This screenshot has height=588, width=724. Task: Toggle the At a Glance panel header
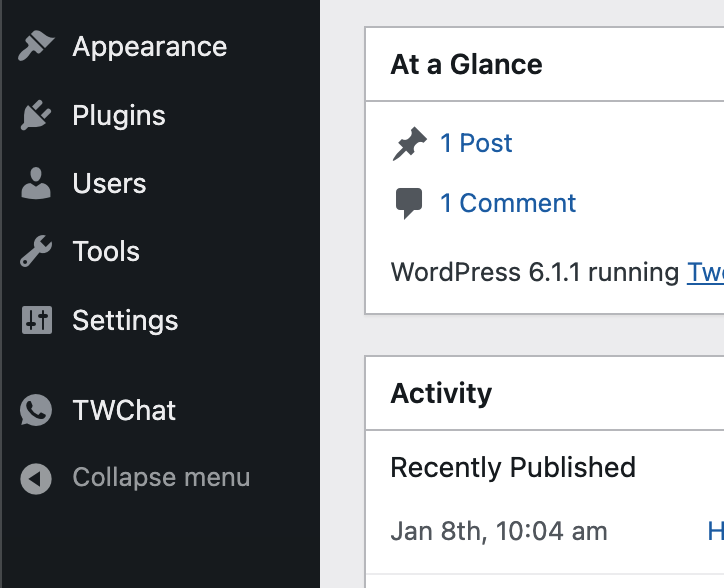[x=545, y=64]
